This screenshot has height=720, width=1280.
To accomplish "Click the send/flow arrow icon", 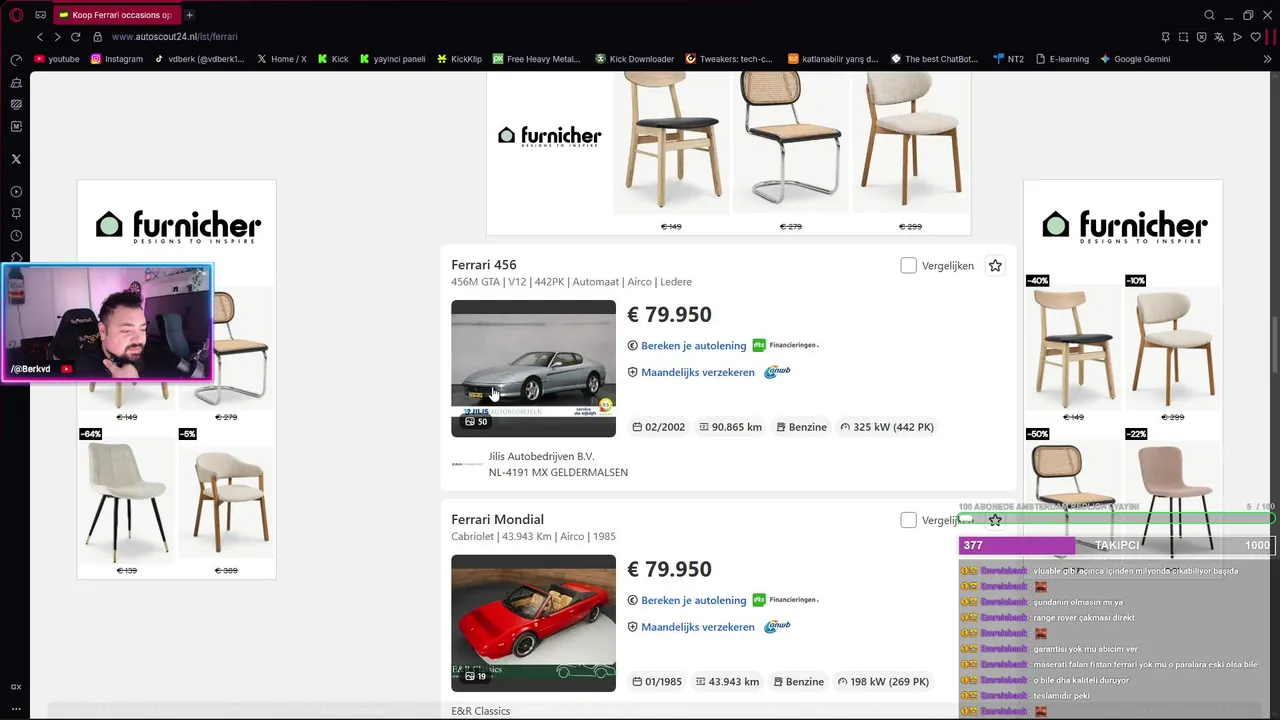I will pyautogui.click(x=1237, y=37).
